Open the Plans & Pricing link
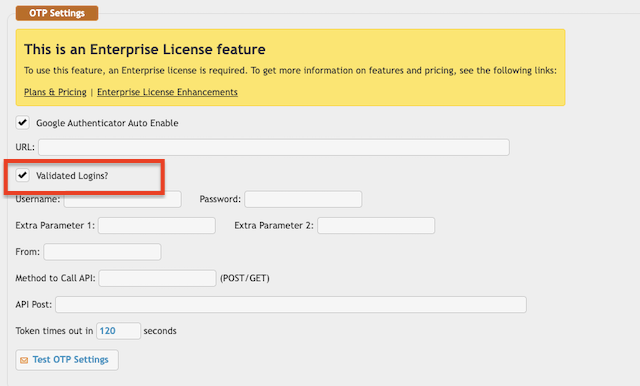640x386 pixels. (55, 92)
